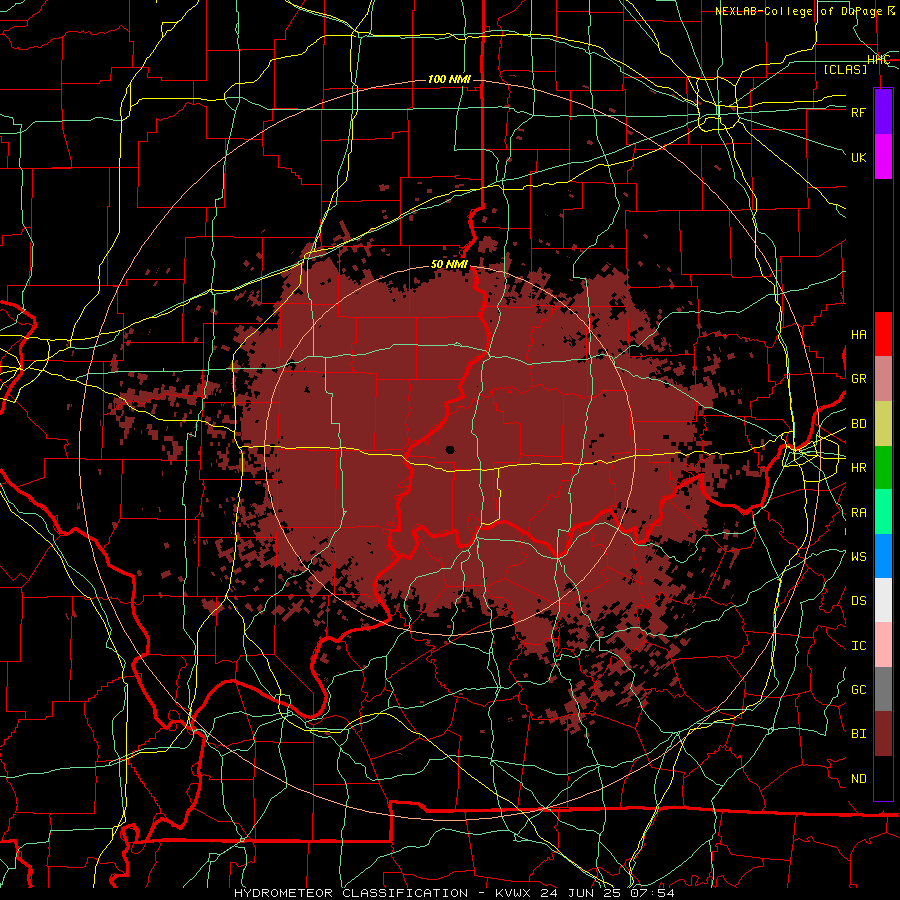Select the 'ND' legend label

(x=859, y=779)
